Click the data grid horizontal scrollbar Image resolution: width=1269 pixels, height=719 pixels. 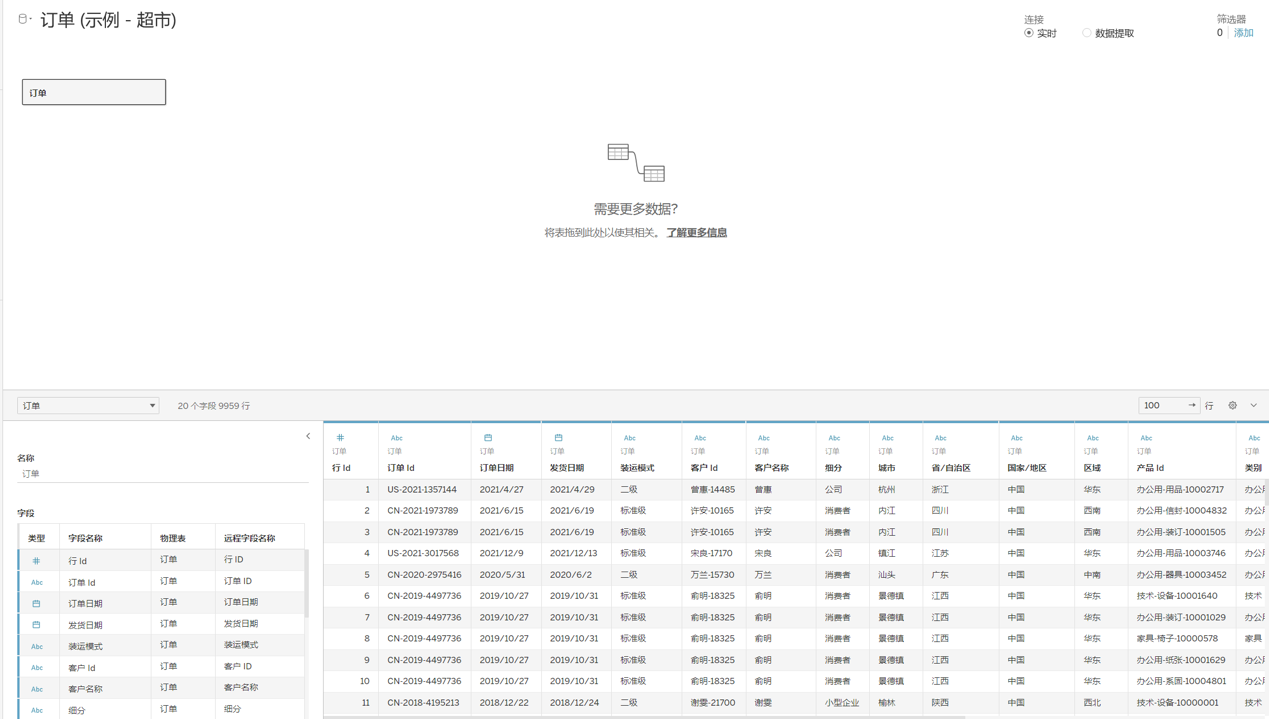click(645, 717)
